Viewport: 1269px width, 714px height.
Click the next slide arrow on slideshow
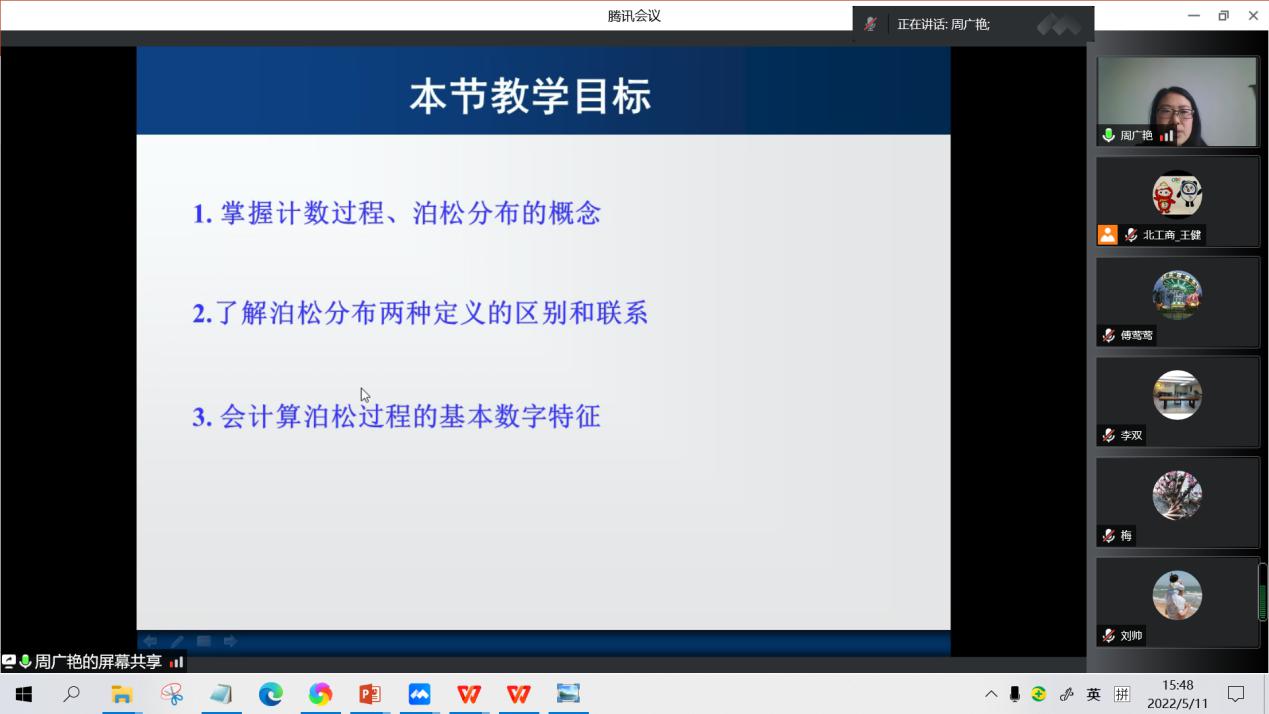pyautogui.click(x=230, y=641)
